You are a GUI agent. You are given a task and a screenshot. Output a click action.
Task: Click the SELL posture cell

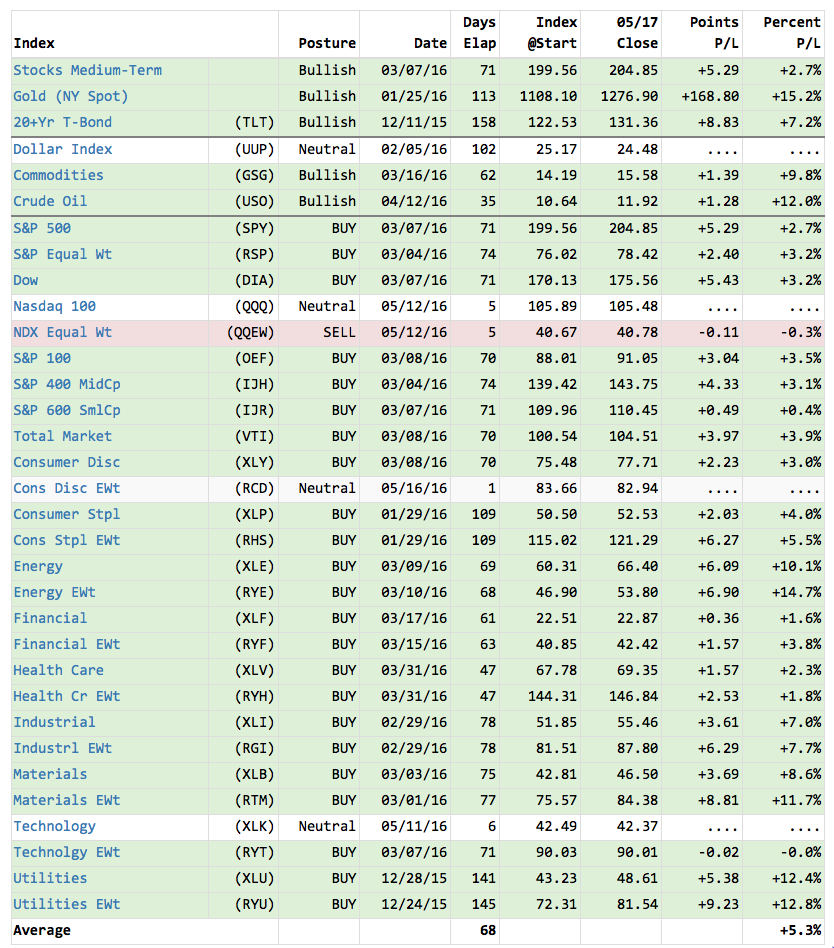(x=338, y=332)
